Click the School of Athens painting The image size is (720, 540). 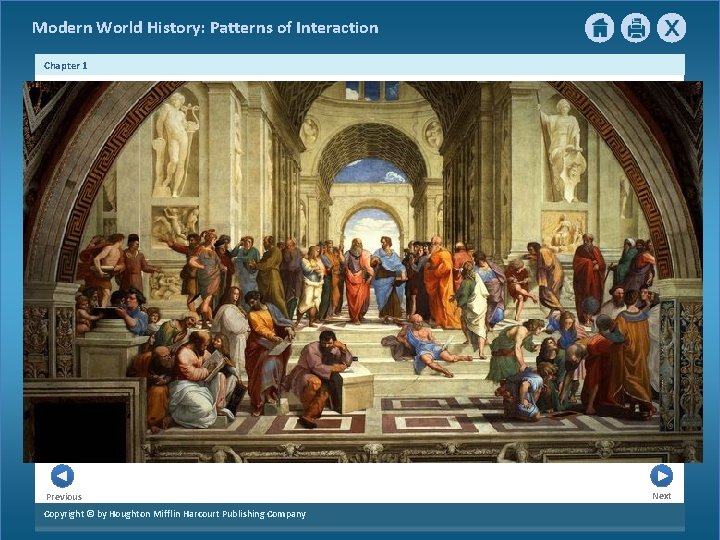click(x=363, y=272)
